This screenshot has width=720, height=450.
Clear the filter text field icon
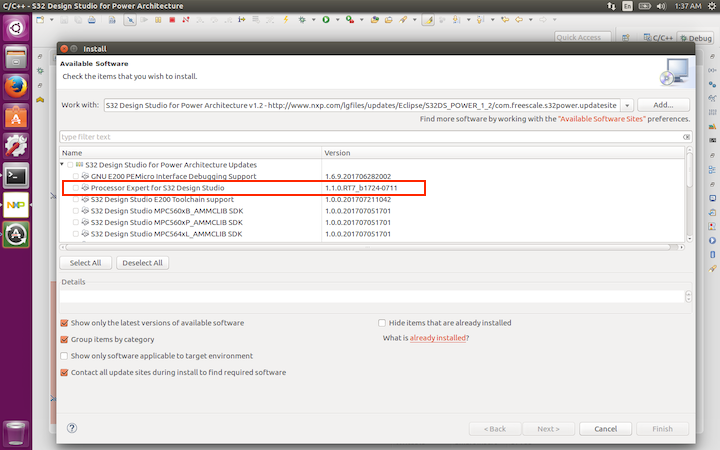[686, 137]
